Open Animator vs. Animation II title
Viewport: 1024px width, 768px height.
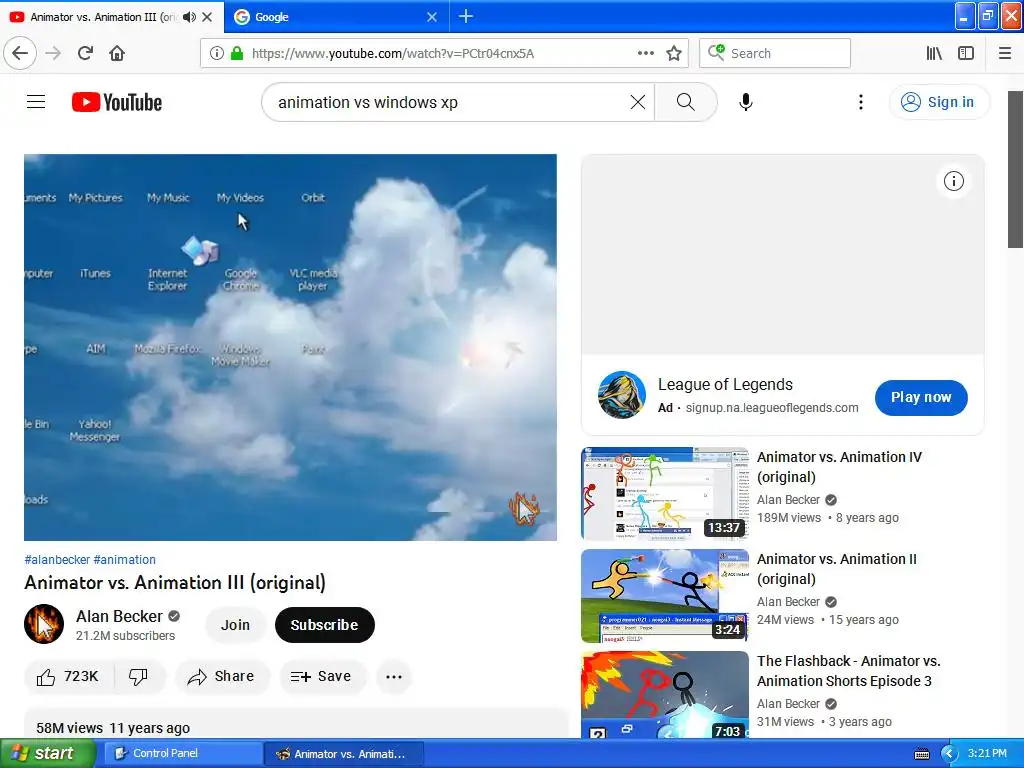click(837, 569)
